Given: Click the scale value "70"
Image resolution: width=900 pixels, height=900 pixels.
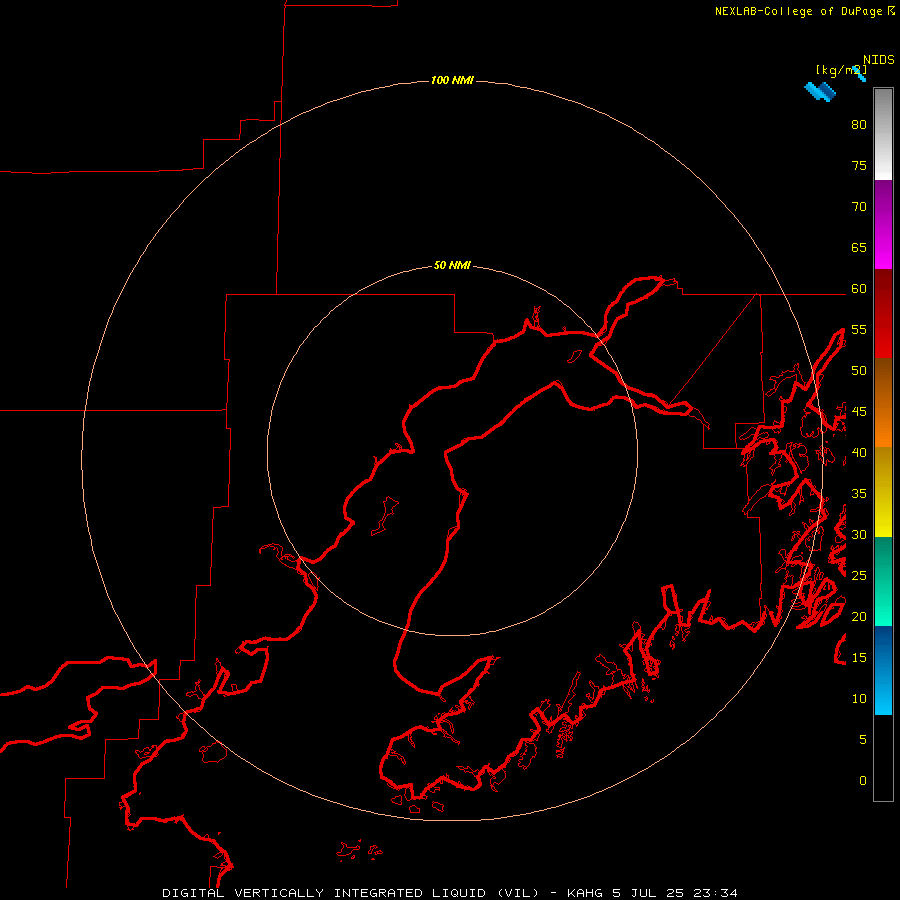Looking at the screenshot, I should (859, 207).
